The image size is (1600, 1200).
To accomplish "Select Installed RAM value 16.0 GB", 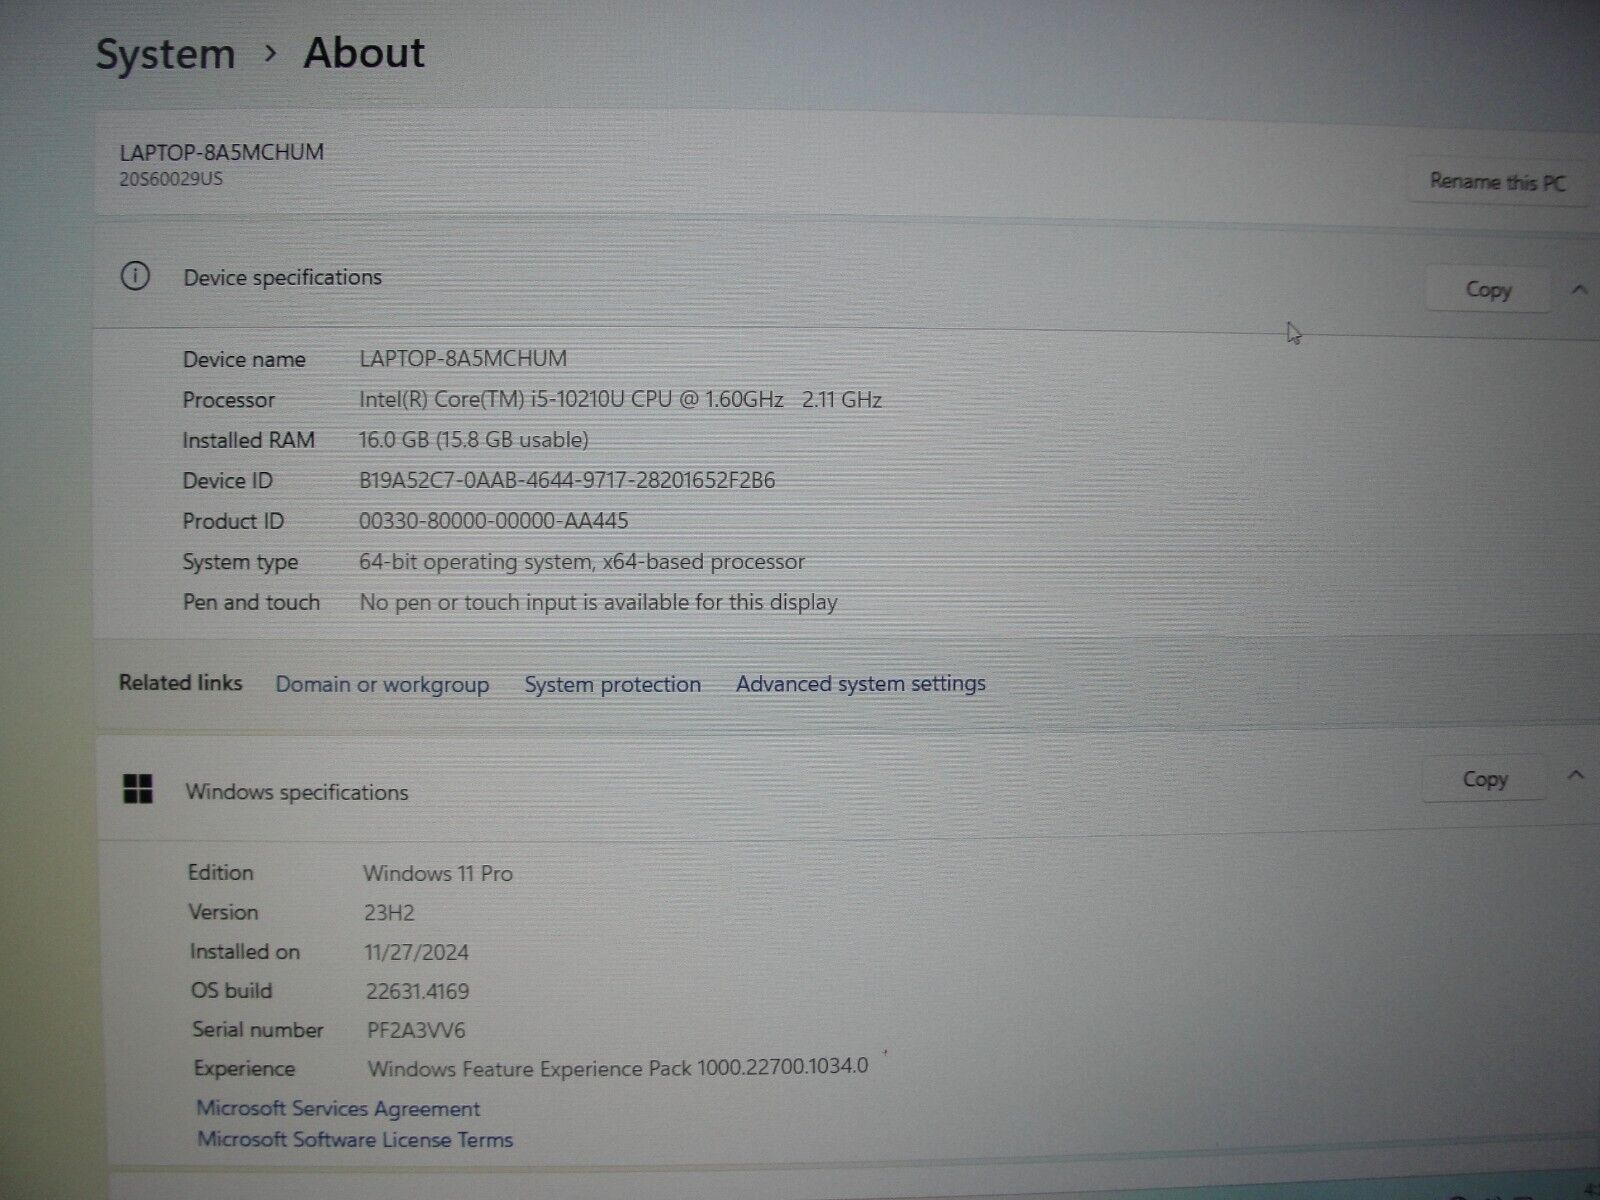I will coord(474,439).
